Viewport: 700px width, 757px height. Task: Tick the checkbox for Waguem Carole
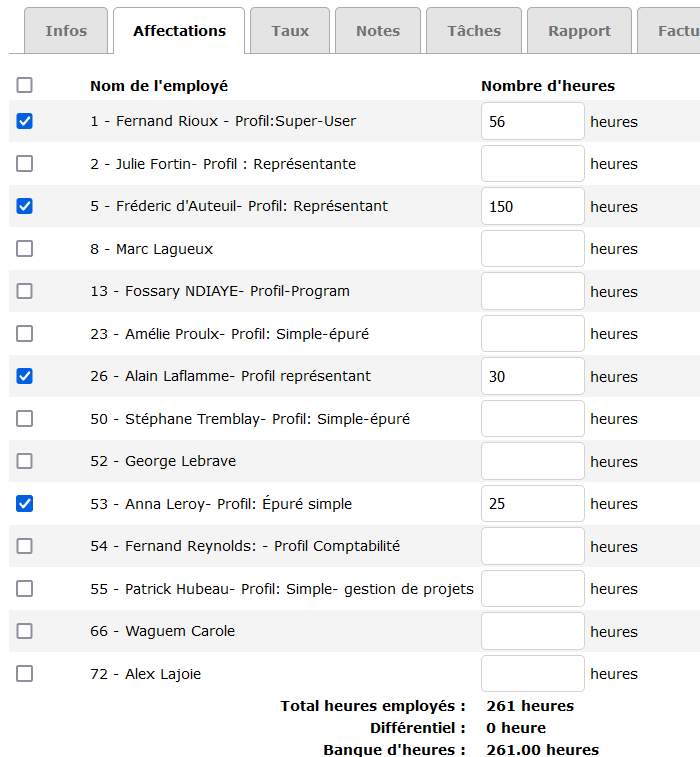(x=25, y=631)
